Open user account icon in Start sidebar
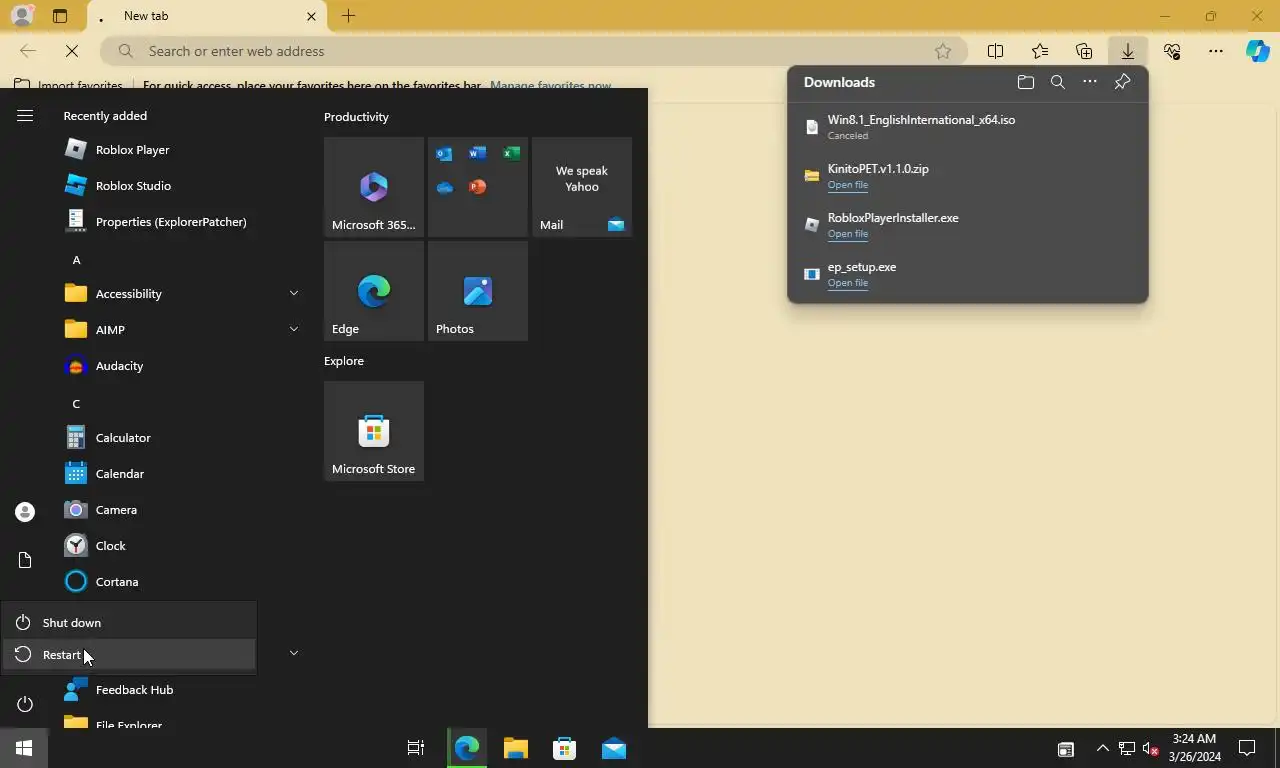1280x768 pixels. pos(25,512)
